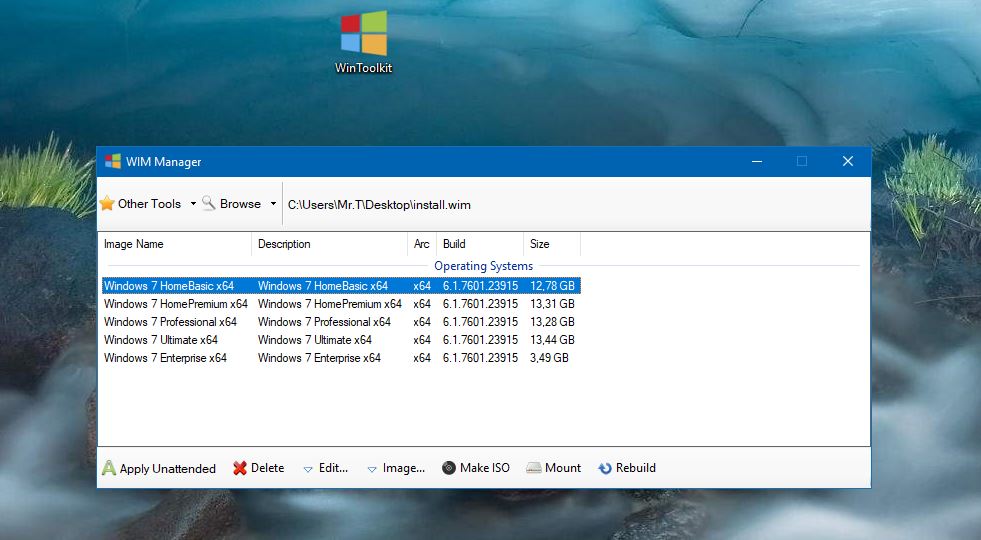Image resolution: width=981 pixels, height=540 pixels.
Task: Click the Professional x64 description cell
Action: [x=324, y=322]
